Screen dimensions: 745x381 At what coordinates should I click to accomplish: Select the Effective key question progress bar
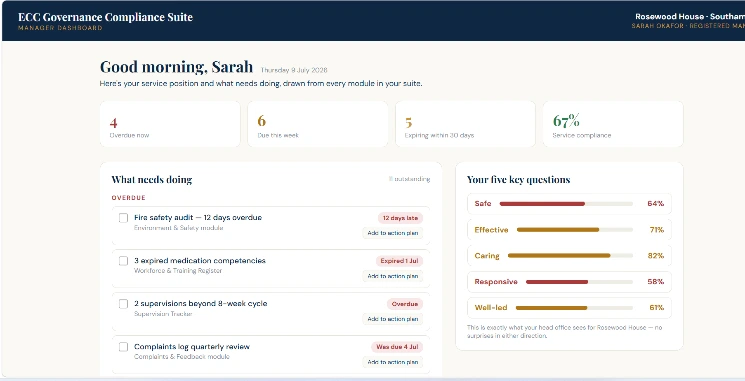pyautogui.click(x=574, y=230)
